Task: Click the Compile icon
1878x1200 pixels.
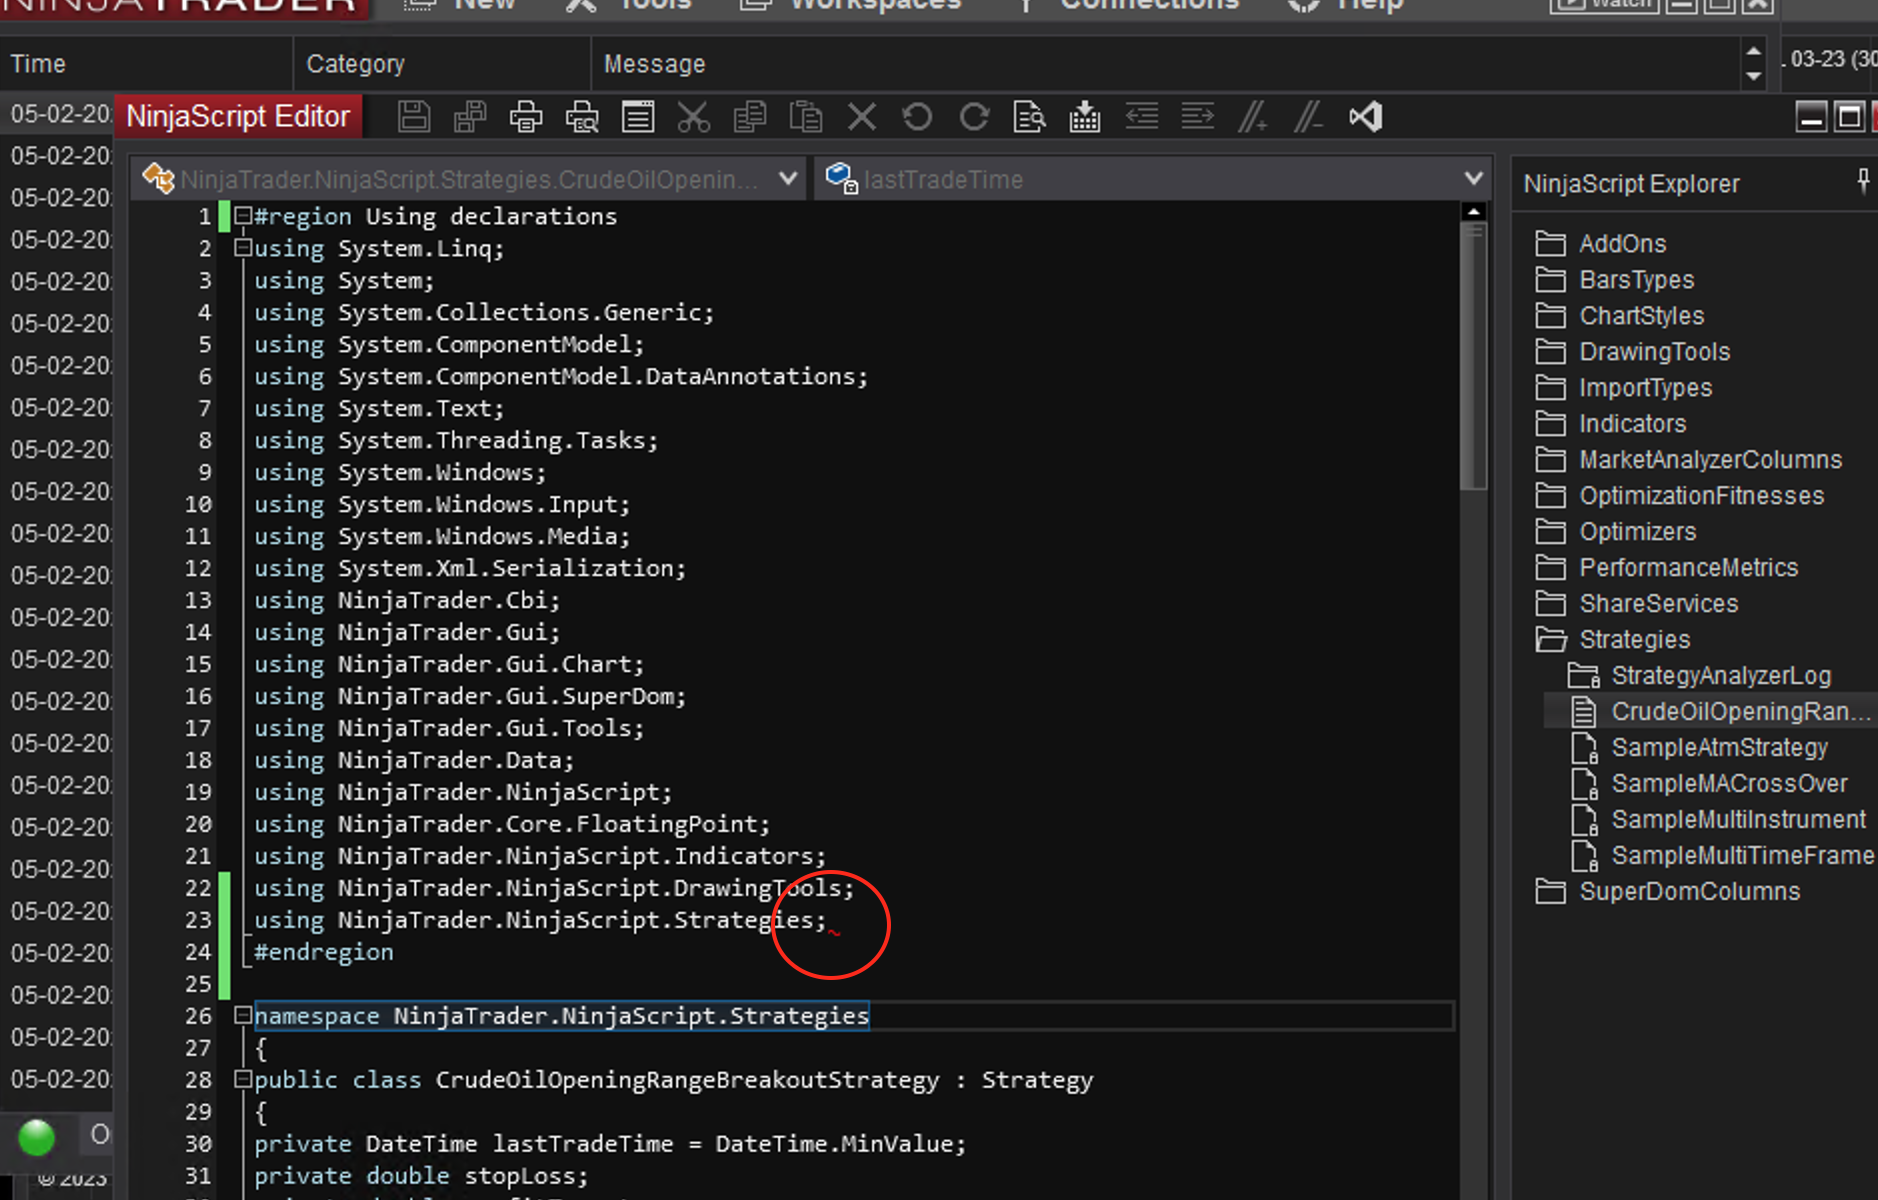Action: 1085,117
